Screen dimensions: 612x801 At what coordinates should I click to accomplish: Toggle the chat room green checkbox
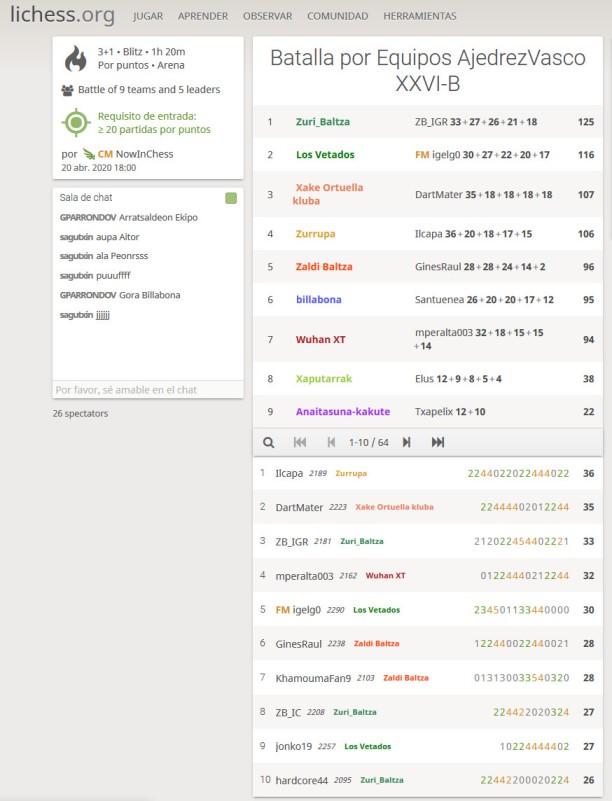coord(231,198)
